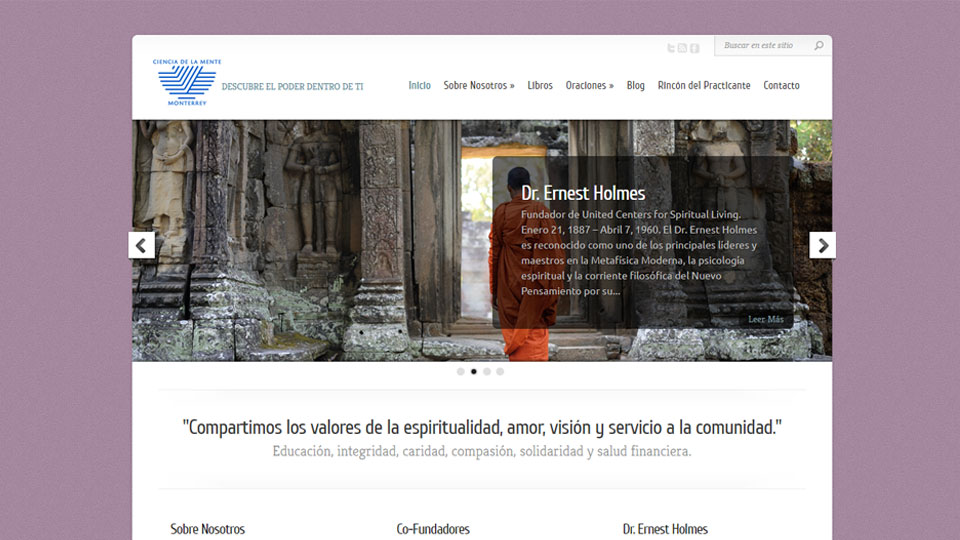Open the Libros menu item
Screen dimensions: 960x540
[x=540, y=86]
